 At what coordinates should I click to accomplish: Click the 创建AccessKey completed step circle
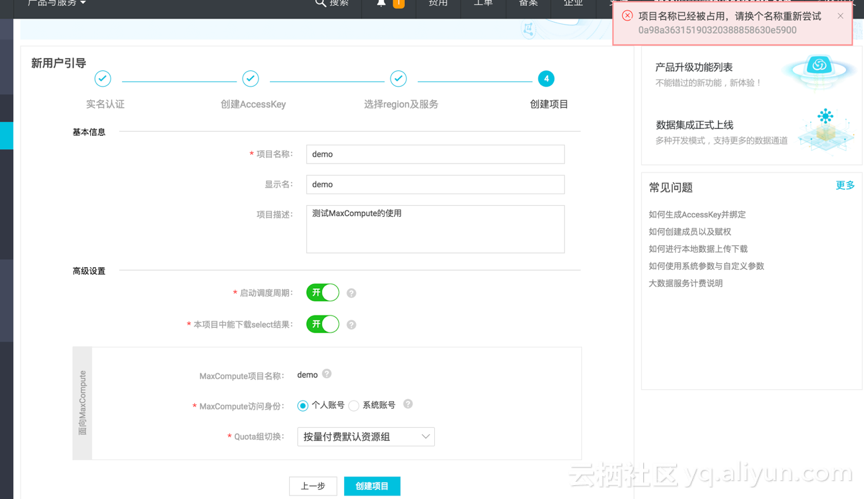pyautogui.click(x=250, y=79)
